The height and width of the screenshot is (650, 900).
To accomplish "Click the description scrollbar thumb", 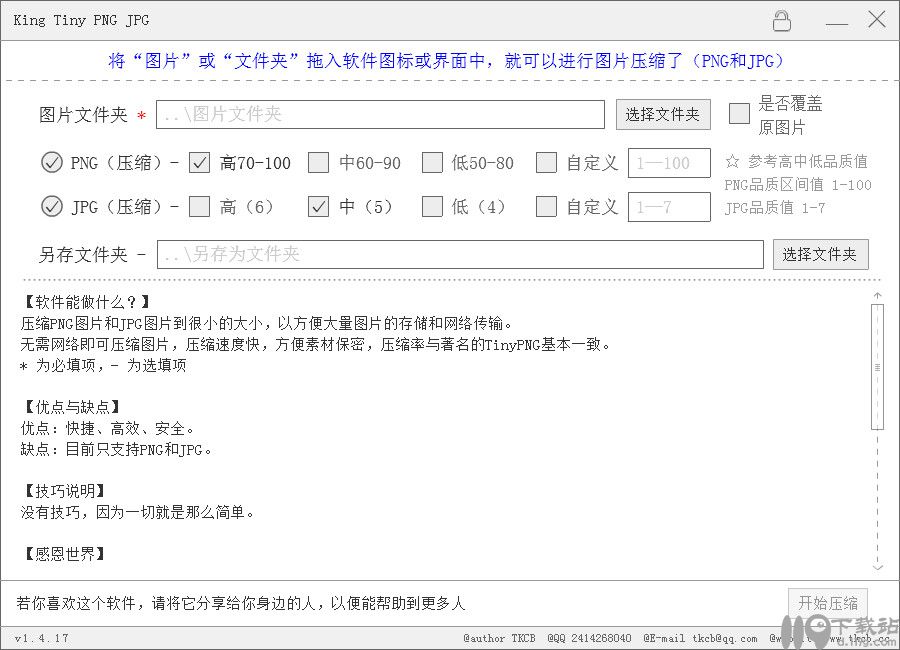I will [x=877, y=367].
